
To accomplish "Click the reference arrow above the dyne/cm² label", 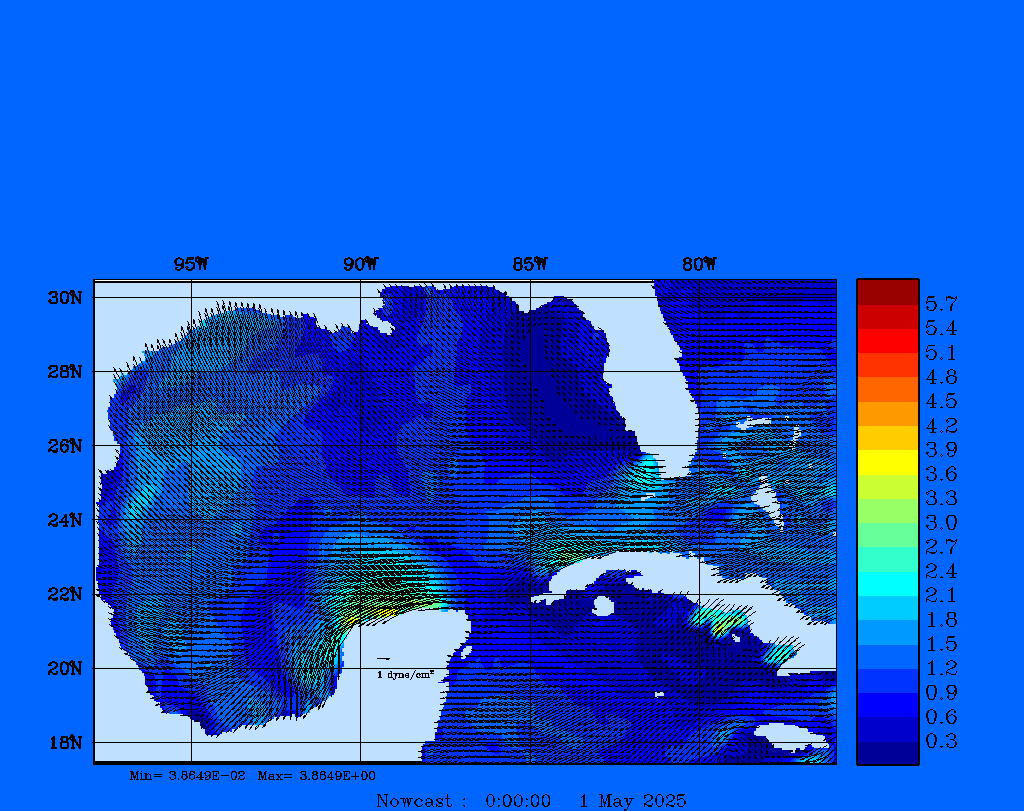I will pyautogui.click(x=383, y=659).
